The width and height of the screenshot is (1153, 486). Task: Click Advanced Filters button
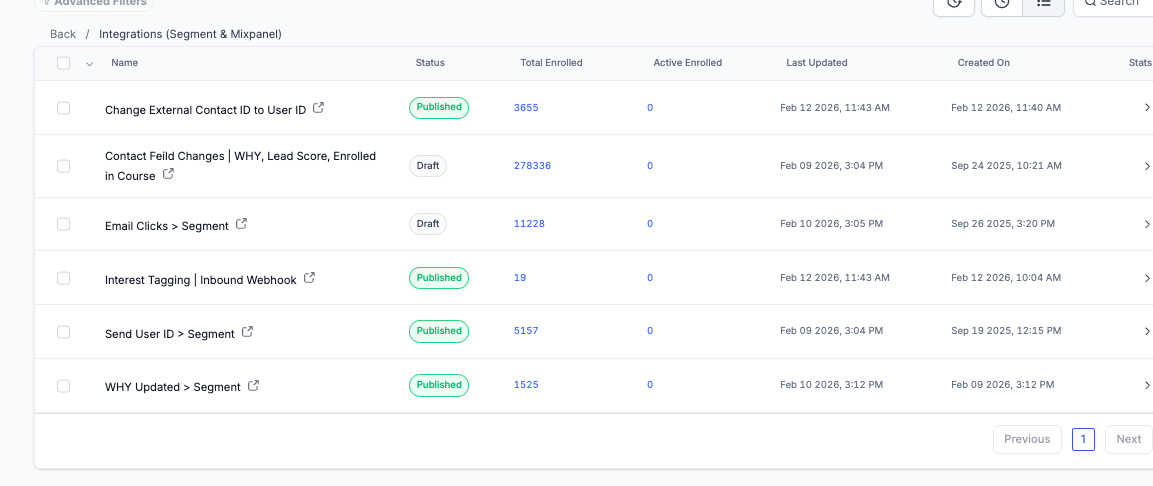94,3
